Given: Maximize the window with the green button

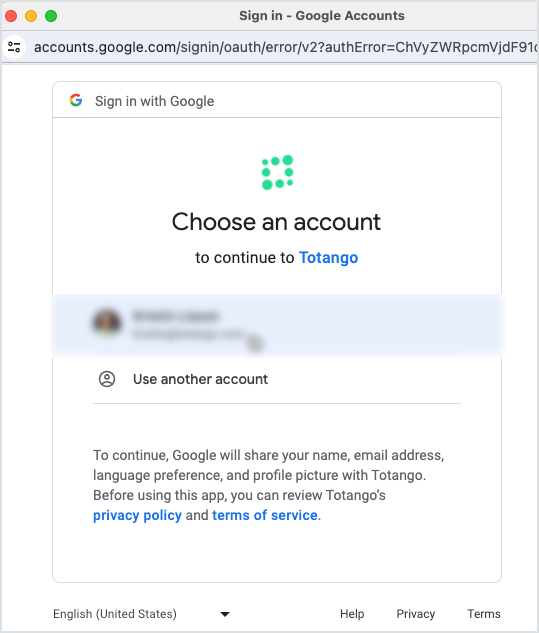Looking at the screenshot, I should 51,16.
